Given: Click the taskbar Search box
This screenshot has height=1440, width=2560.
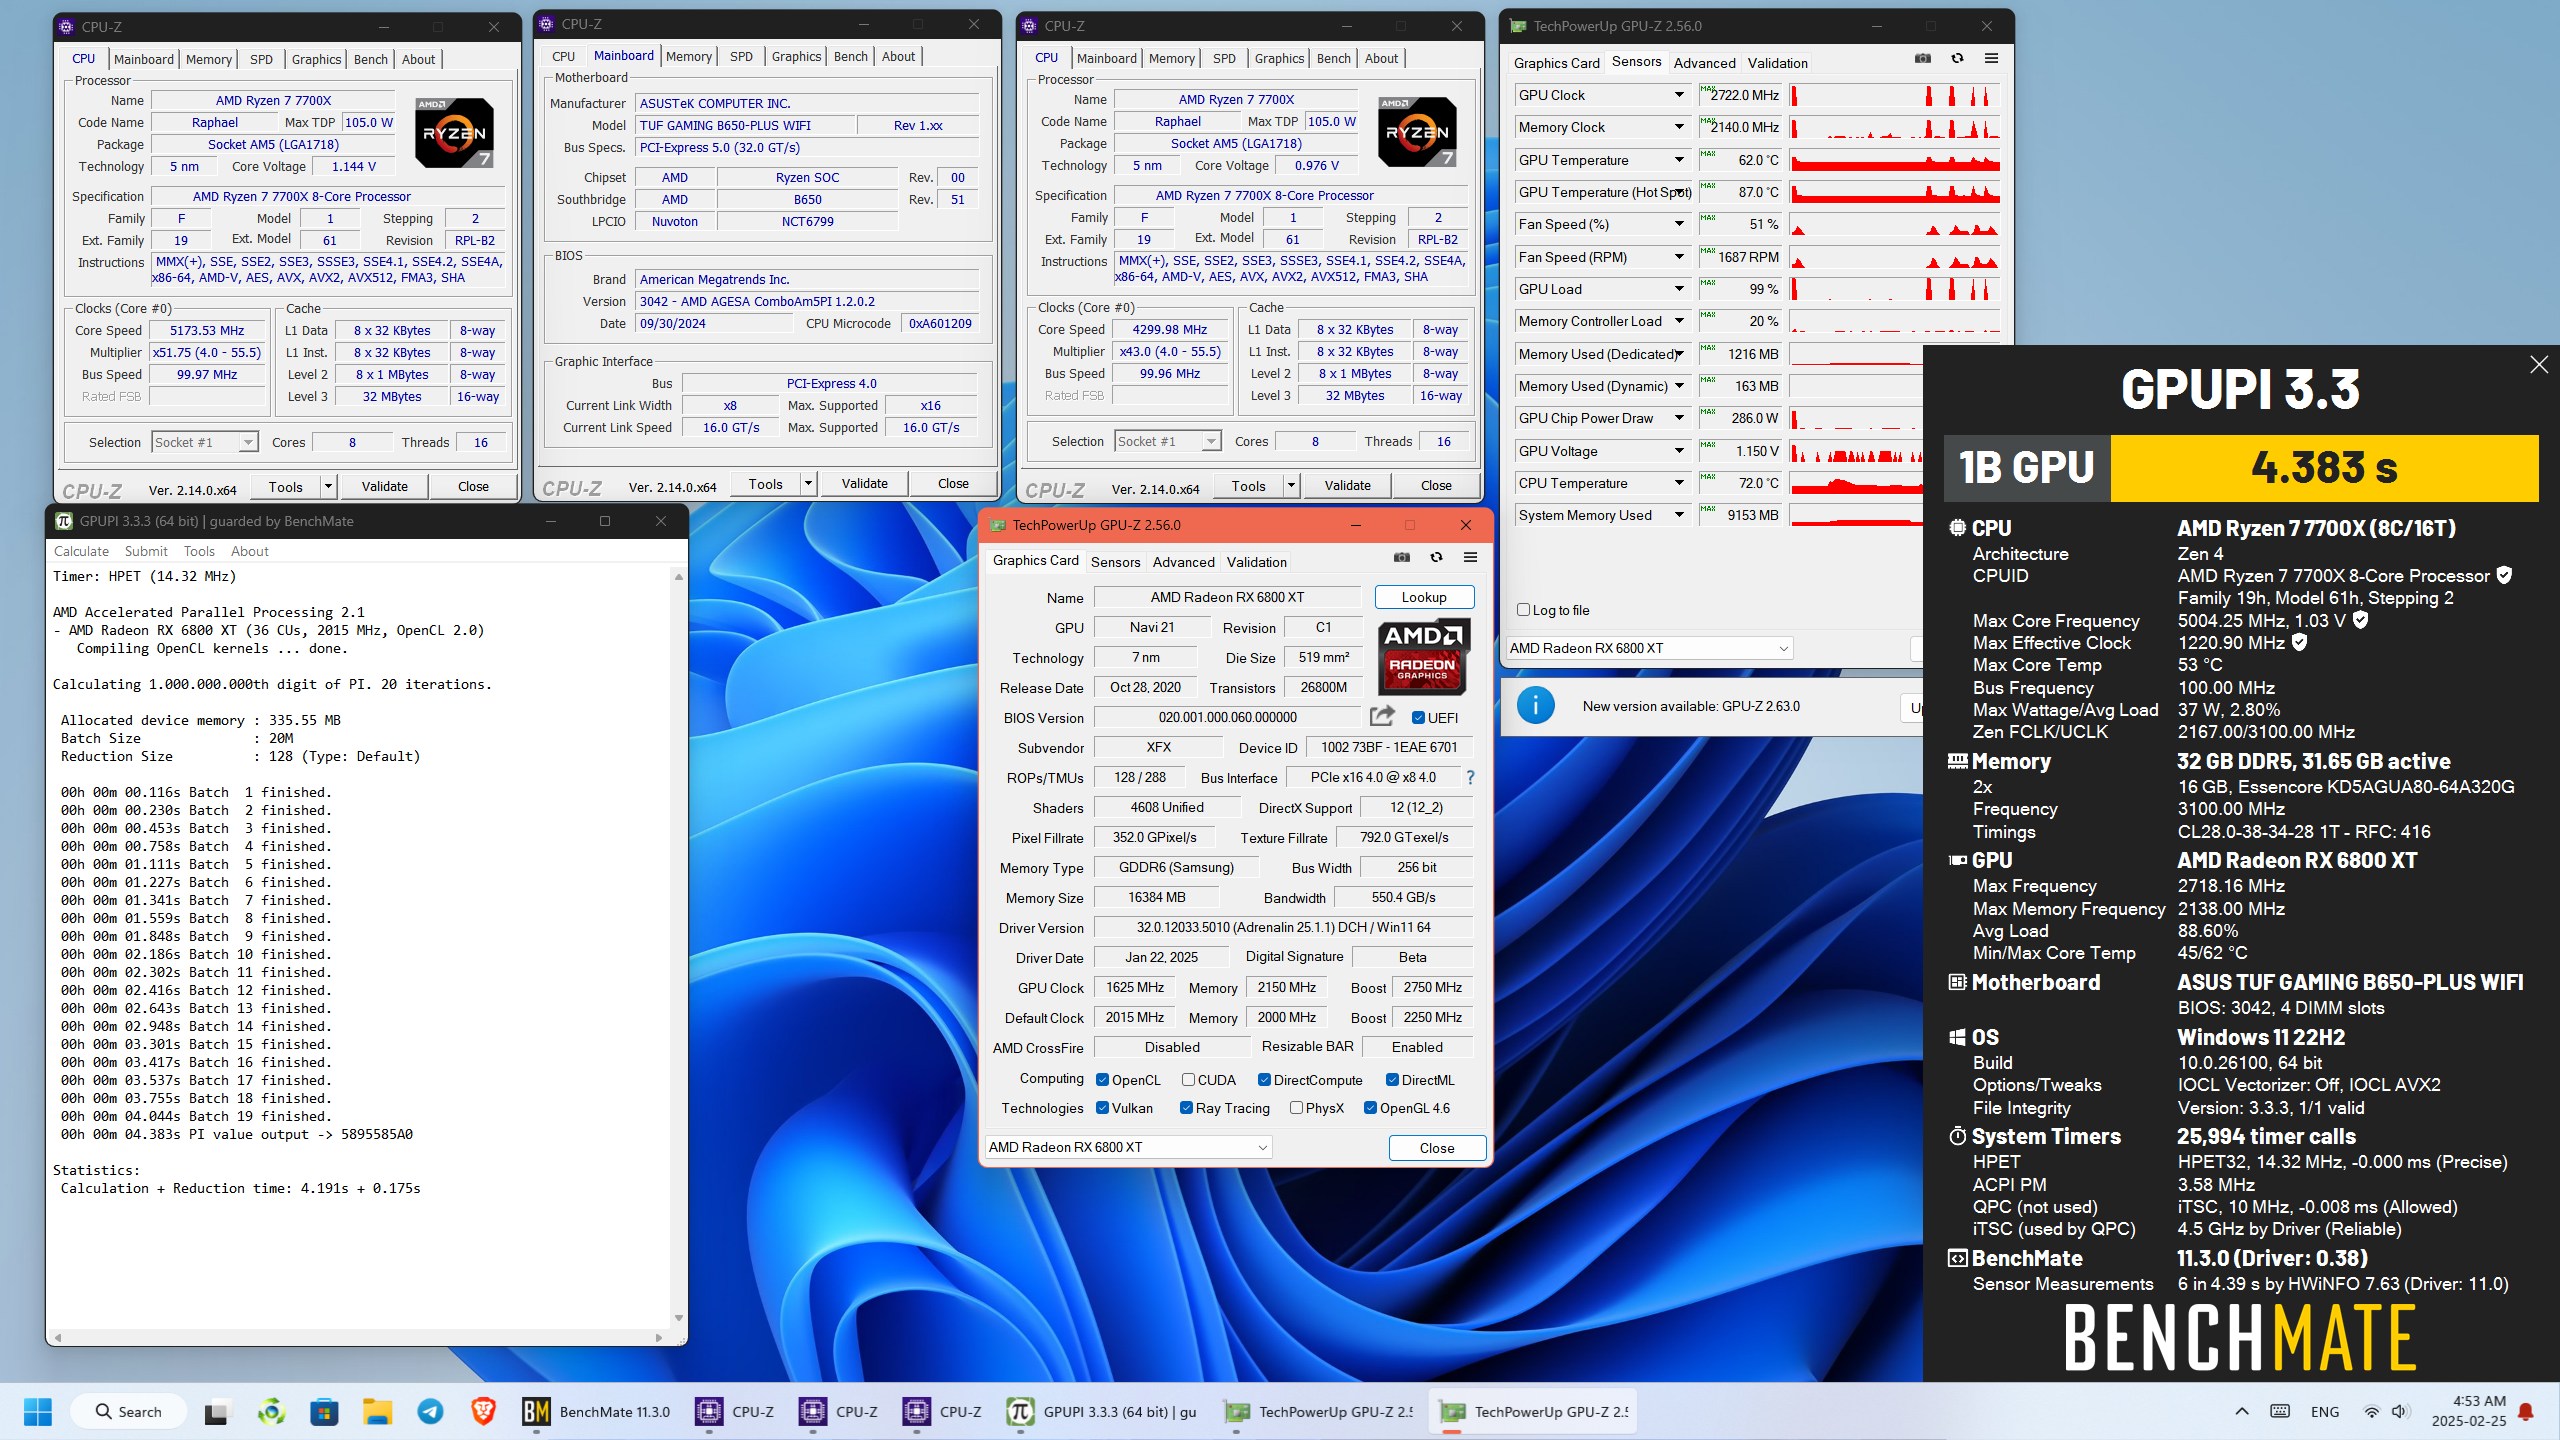Looking at the screenshot, I should [128, 1412].
